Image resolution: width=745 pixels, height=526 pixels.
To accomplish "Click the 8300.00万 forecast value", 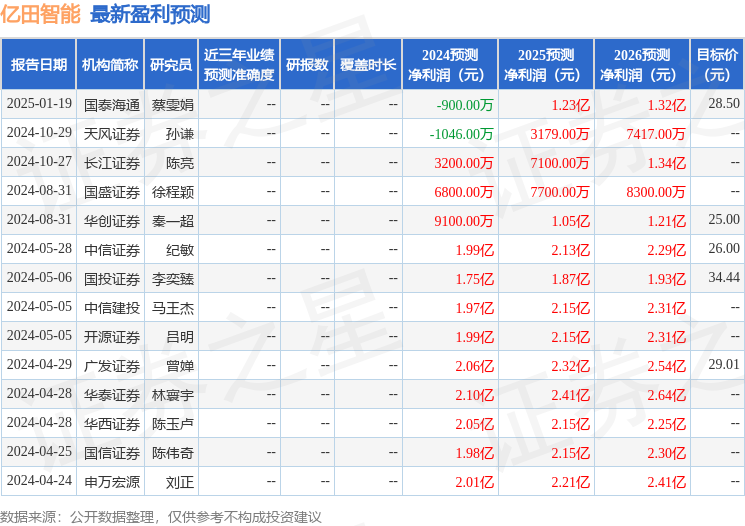I will pos(656,192).
